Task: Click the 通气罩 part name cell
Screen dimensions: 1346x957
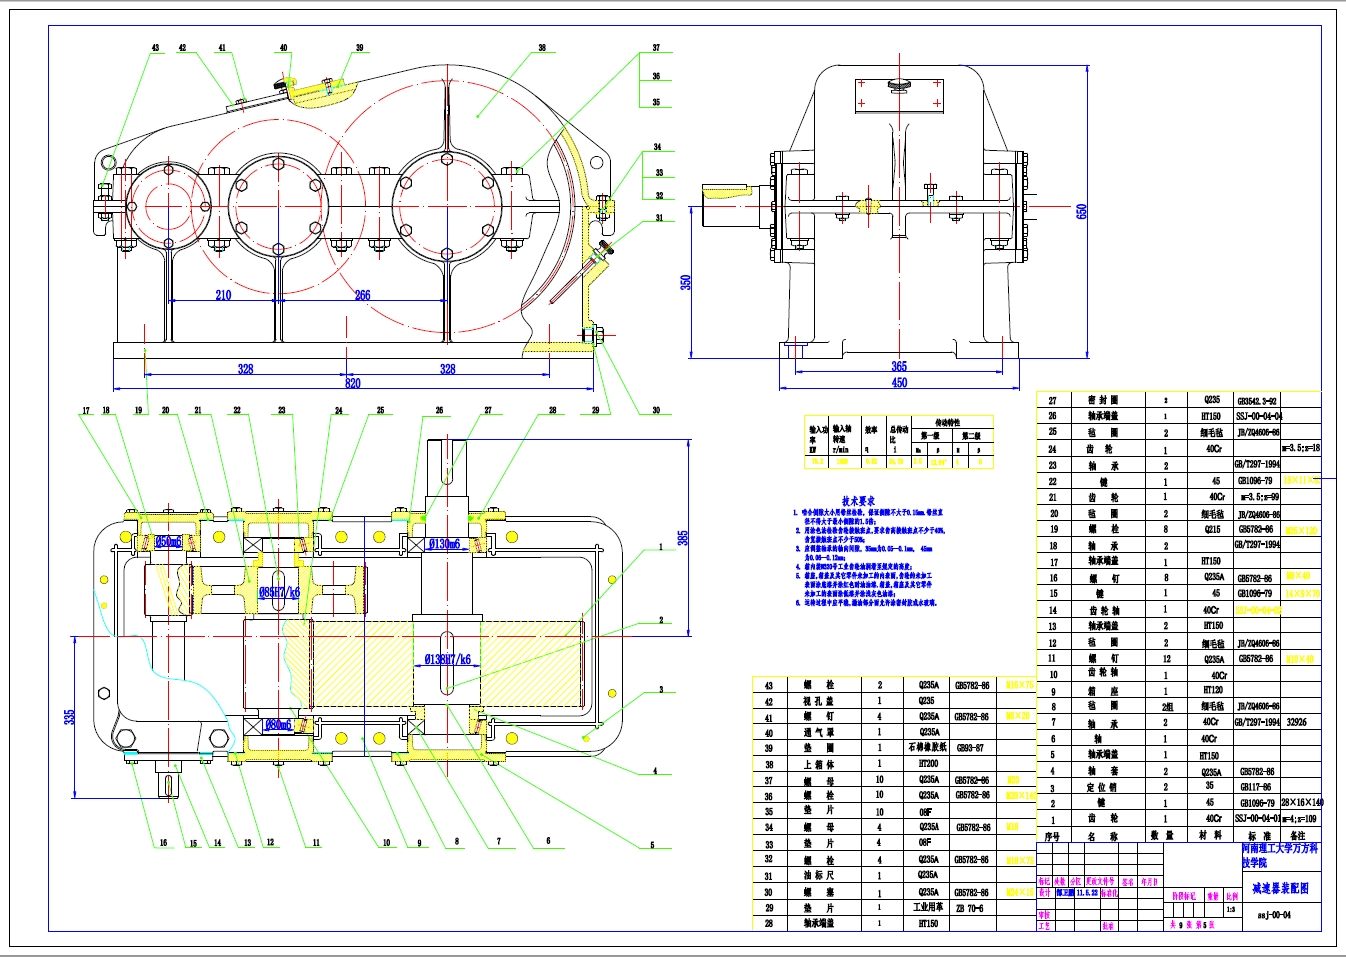Action: tap(818, 733)
